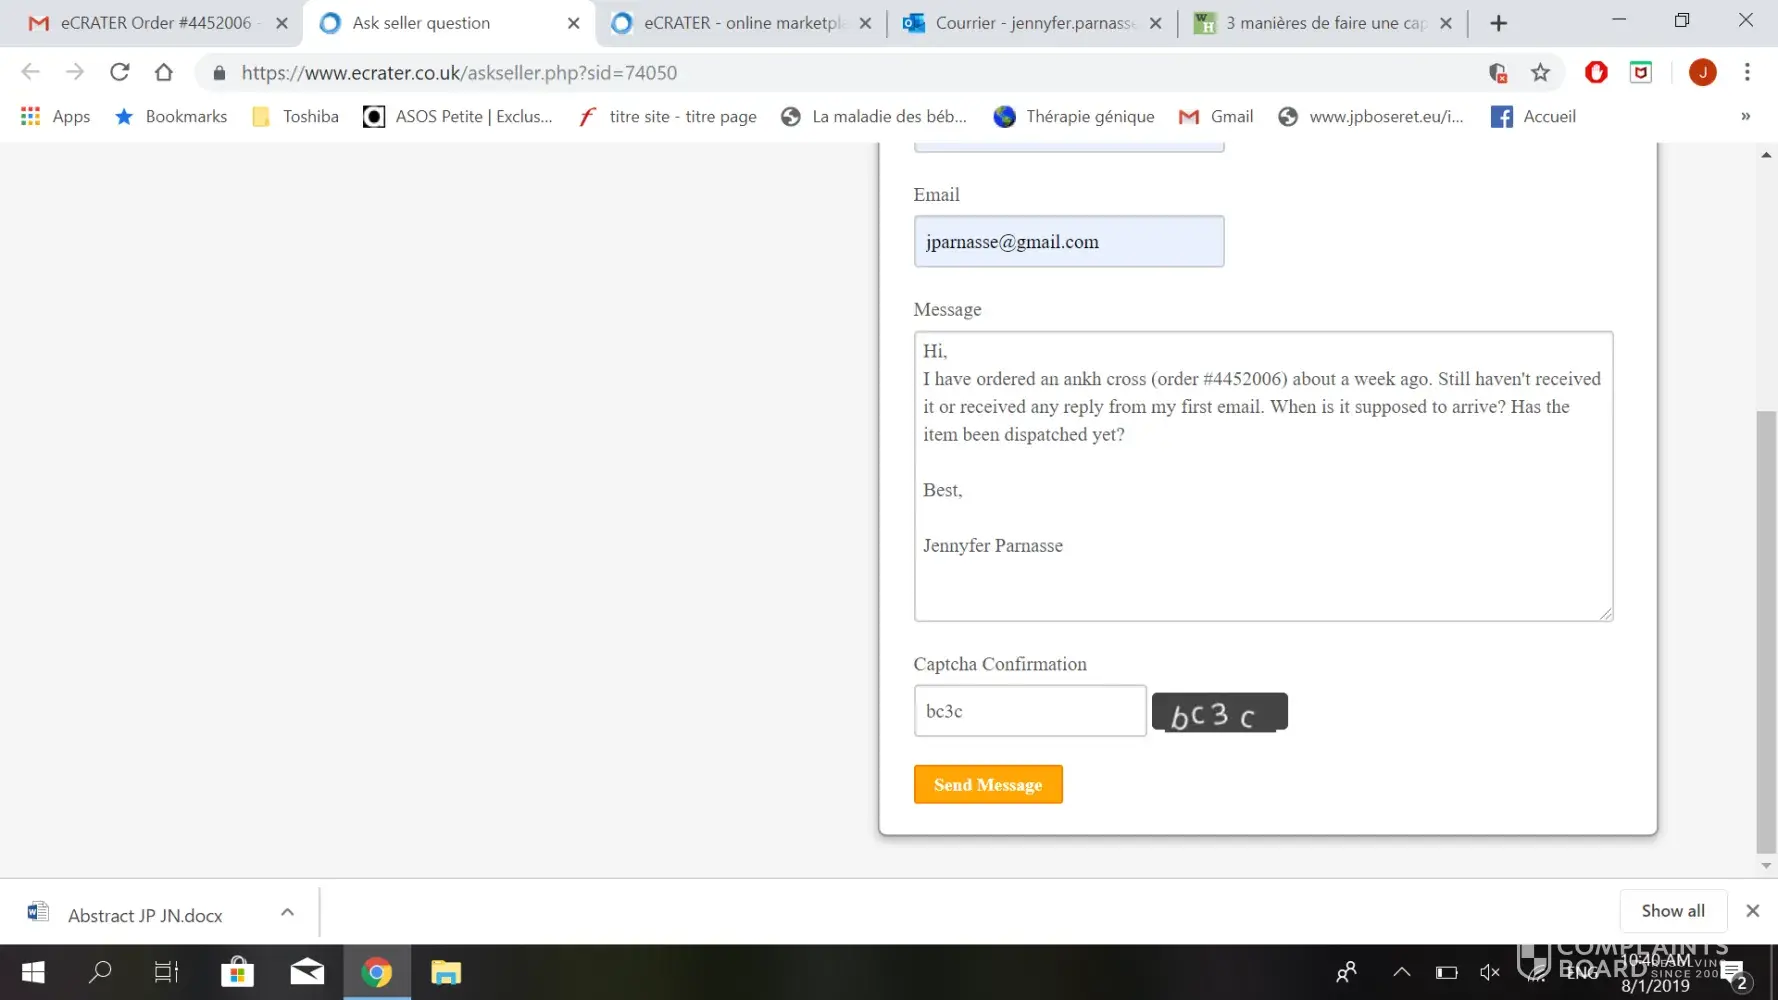Expand options for Abstract JP JN.docx download
1778x1000 pixels.
pos(287,912)
